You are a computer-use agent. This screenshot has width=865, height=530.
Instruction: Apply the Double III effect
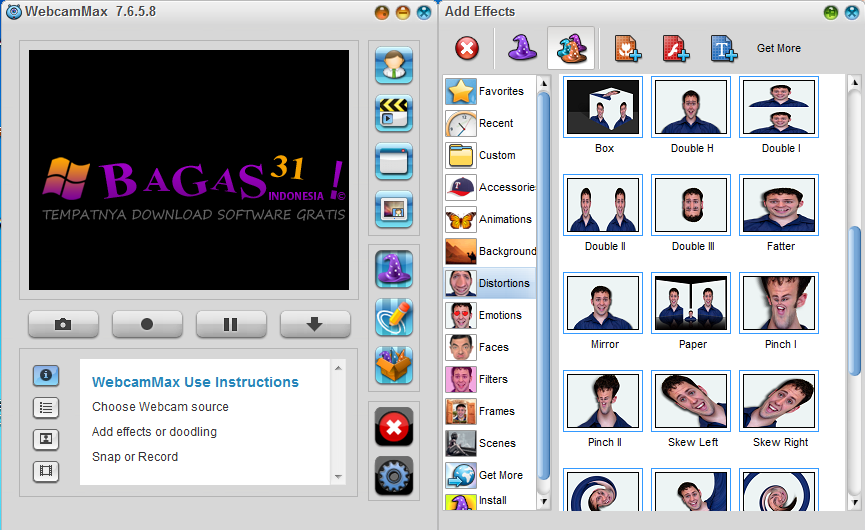pos(691,205)
